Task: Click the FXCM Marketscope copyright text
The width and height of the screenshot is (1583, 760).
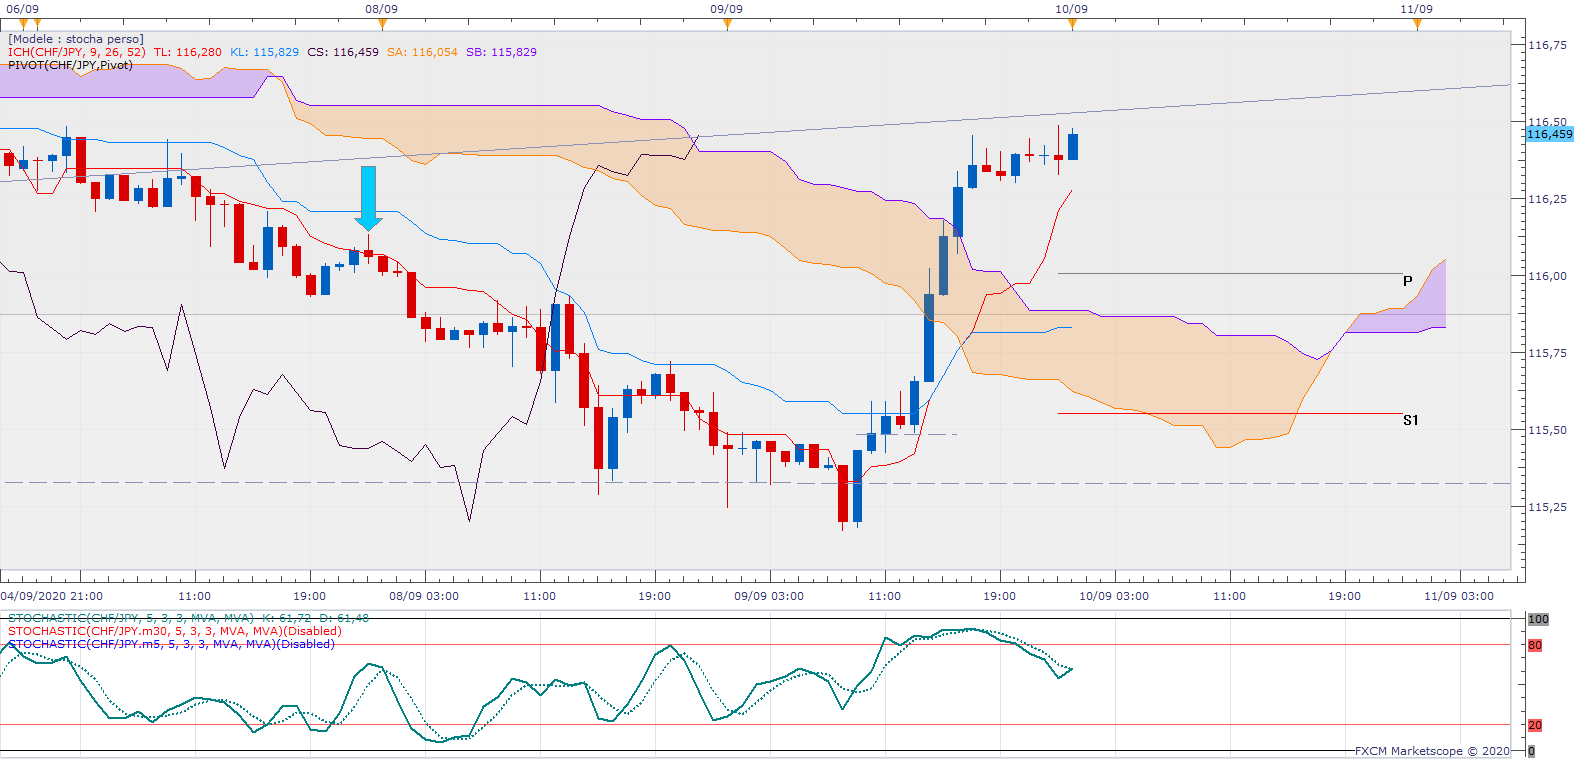Action: (x=1432, y=751)
